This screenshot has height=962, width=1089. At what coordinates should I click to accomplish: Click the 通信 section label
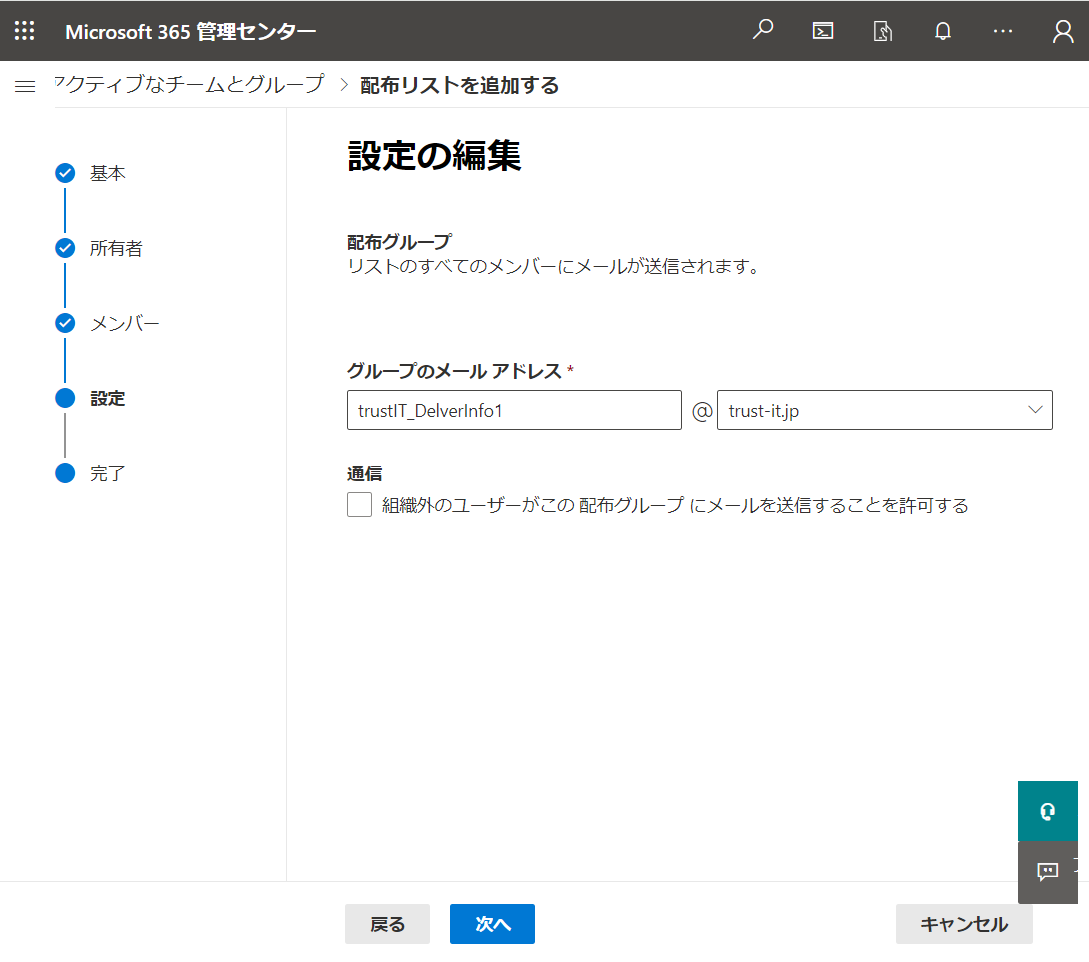pyautogui.click(x=365, y=474)
